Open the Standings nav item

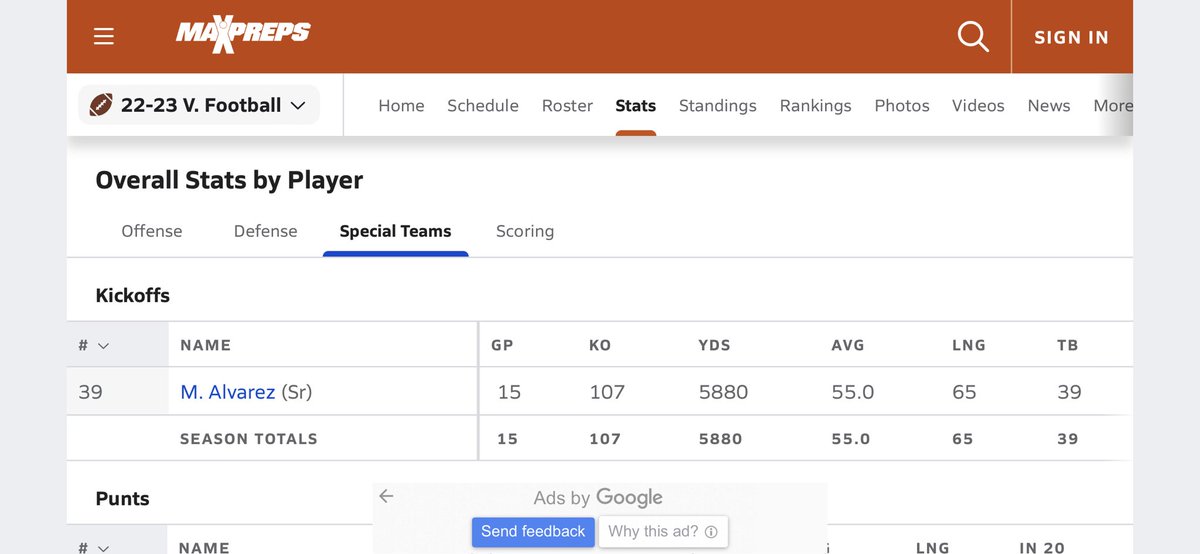point(718,105)
